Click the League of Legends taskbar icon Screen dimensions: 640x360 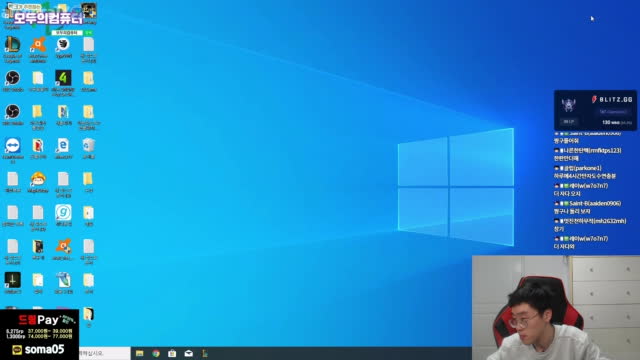204,353
